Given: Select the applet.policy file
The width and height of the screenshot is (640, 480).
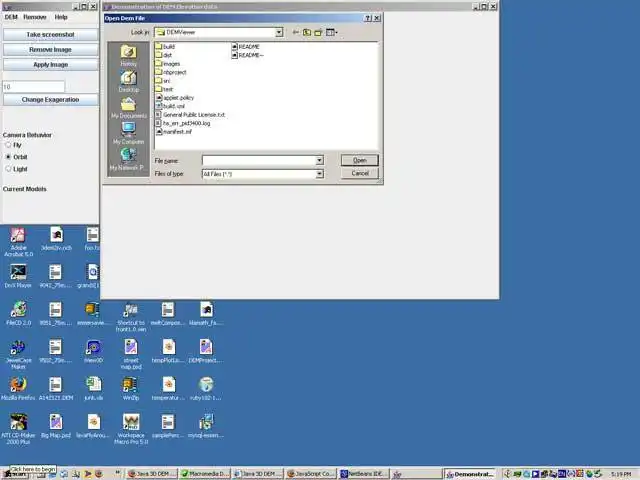Looking at the screenshot, I should tap(175, 98).
